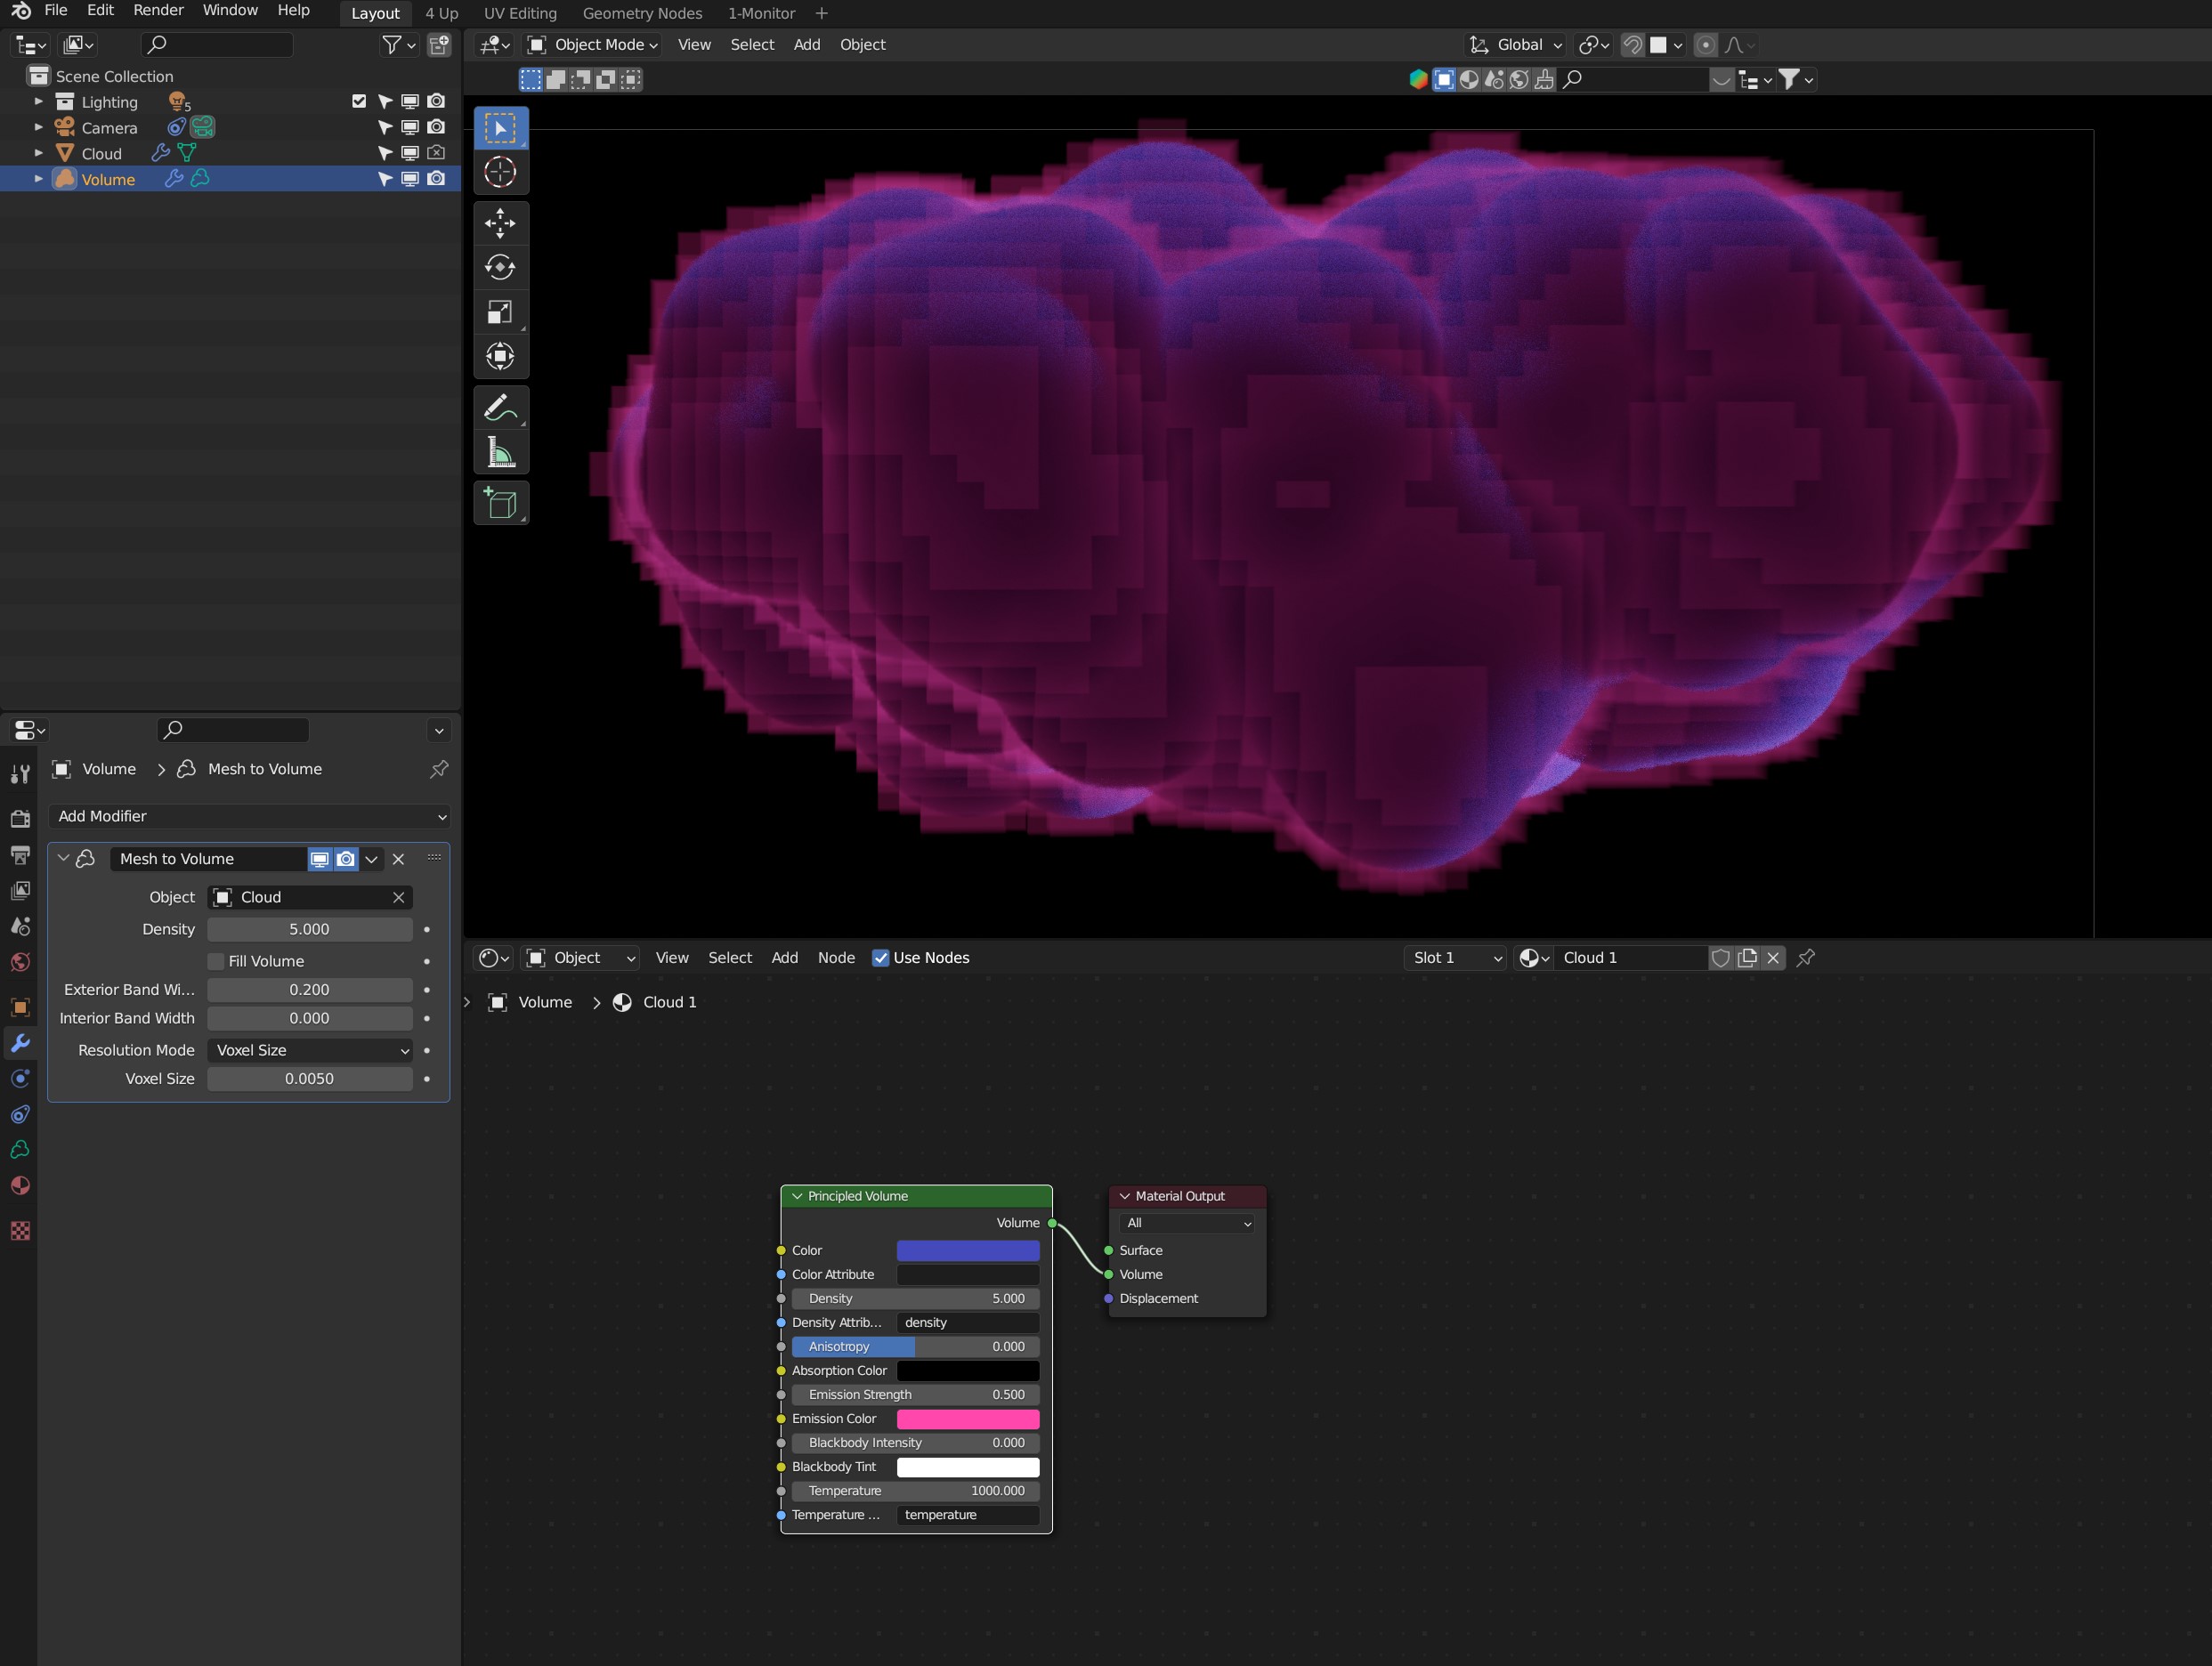Unlink the Cloud 1 material with the X button
Viewport: 2212px width, 1666px height.
1773,958
